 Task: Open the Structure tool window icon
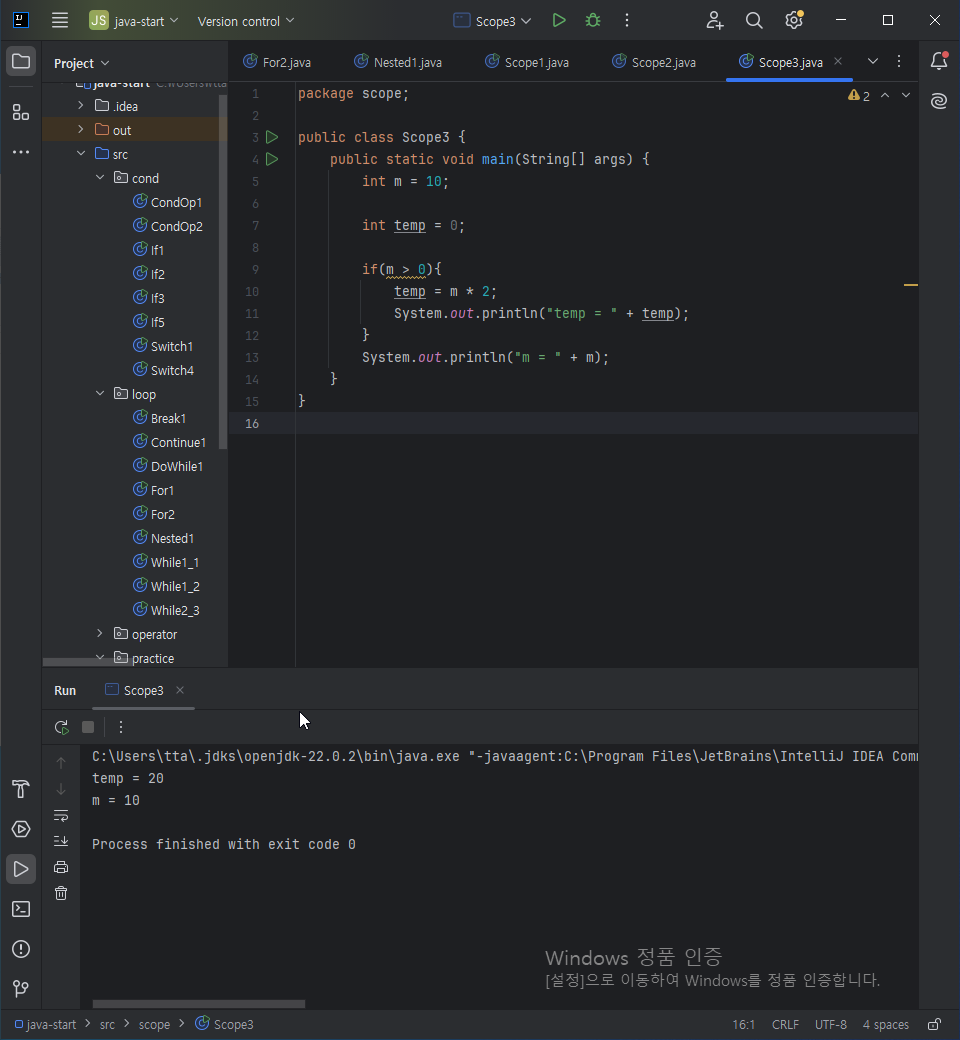pyautogui.click(x=21, y=112)
